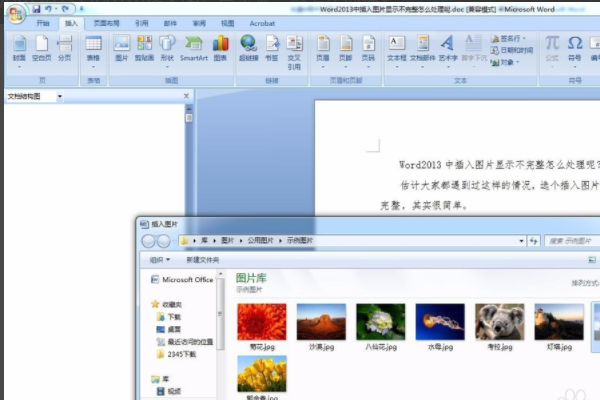The image size is (600, 400).
Task: Go forward in the insert picture dialog
Action: click(164, 241)
